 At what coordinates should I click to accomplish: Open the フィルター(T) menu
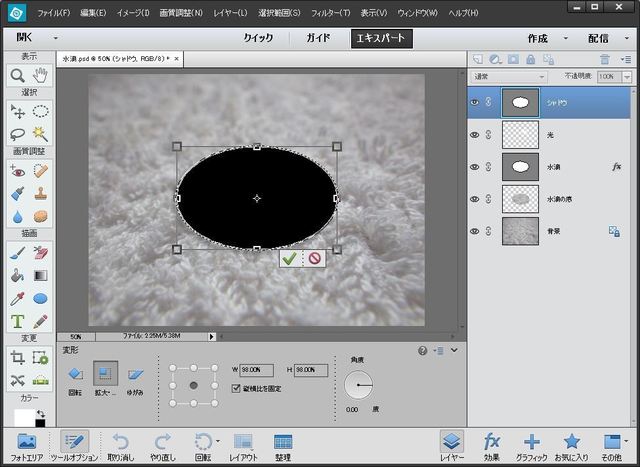pyautogui.click(x=329, y=13)
